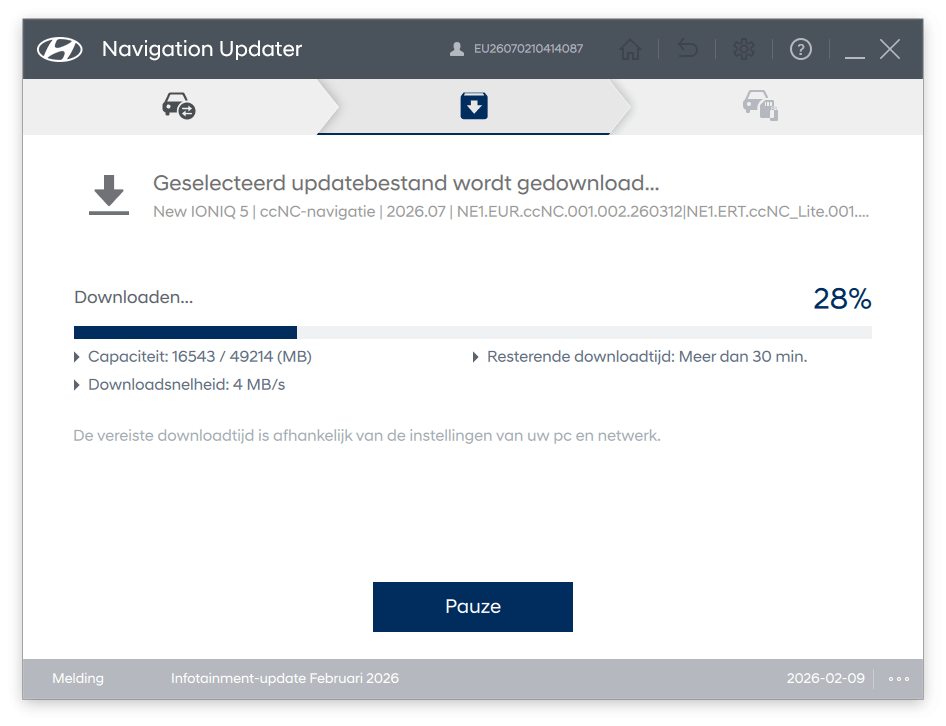Click account ID EU26070210414087
946x726 pixels.
529,49
